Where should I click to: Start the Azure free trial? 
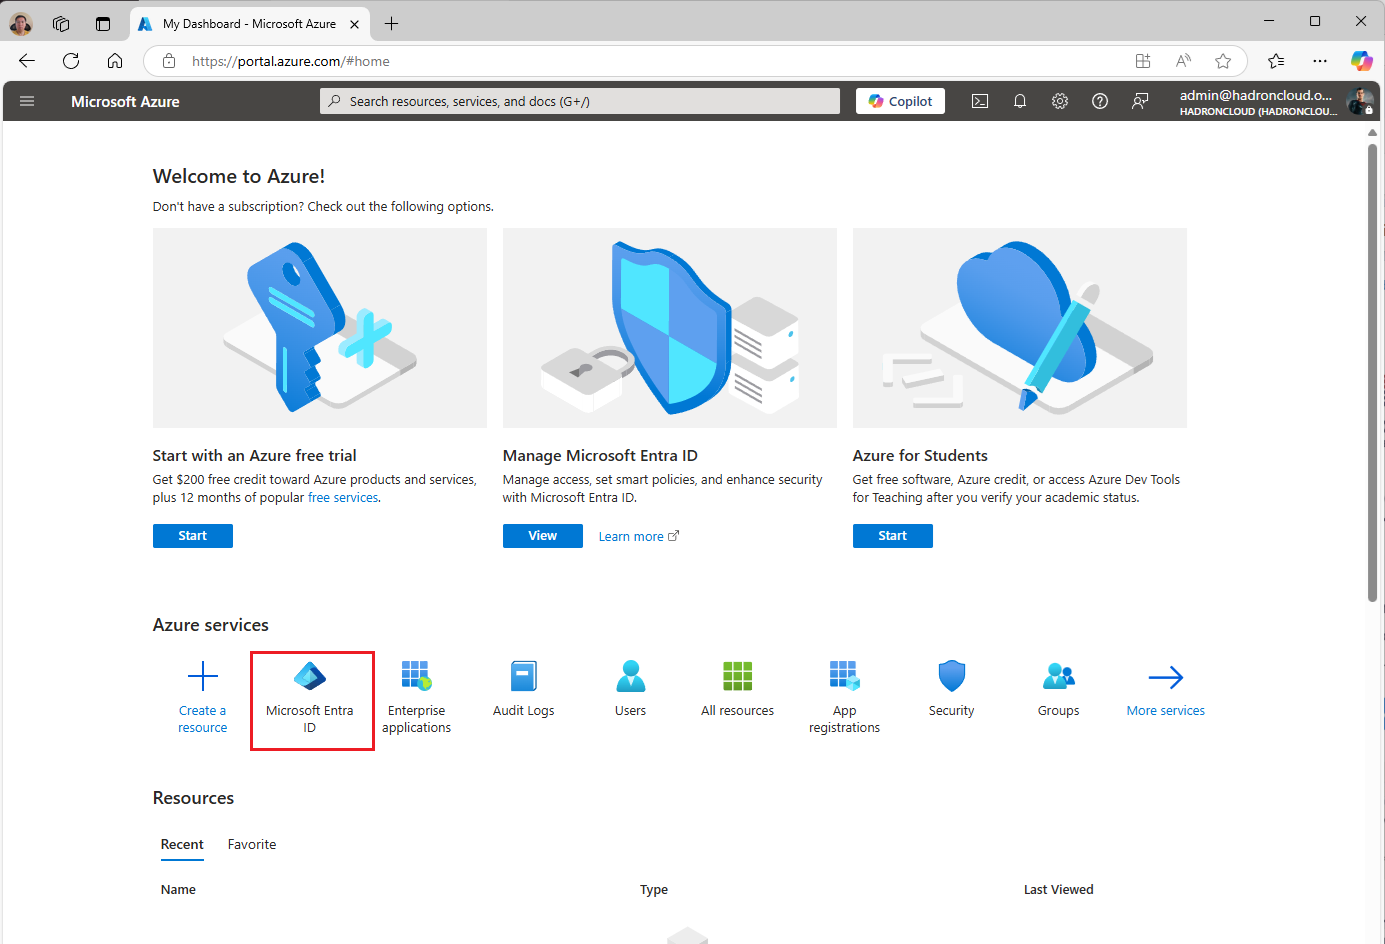193,536
